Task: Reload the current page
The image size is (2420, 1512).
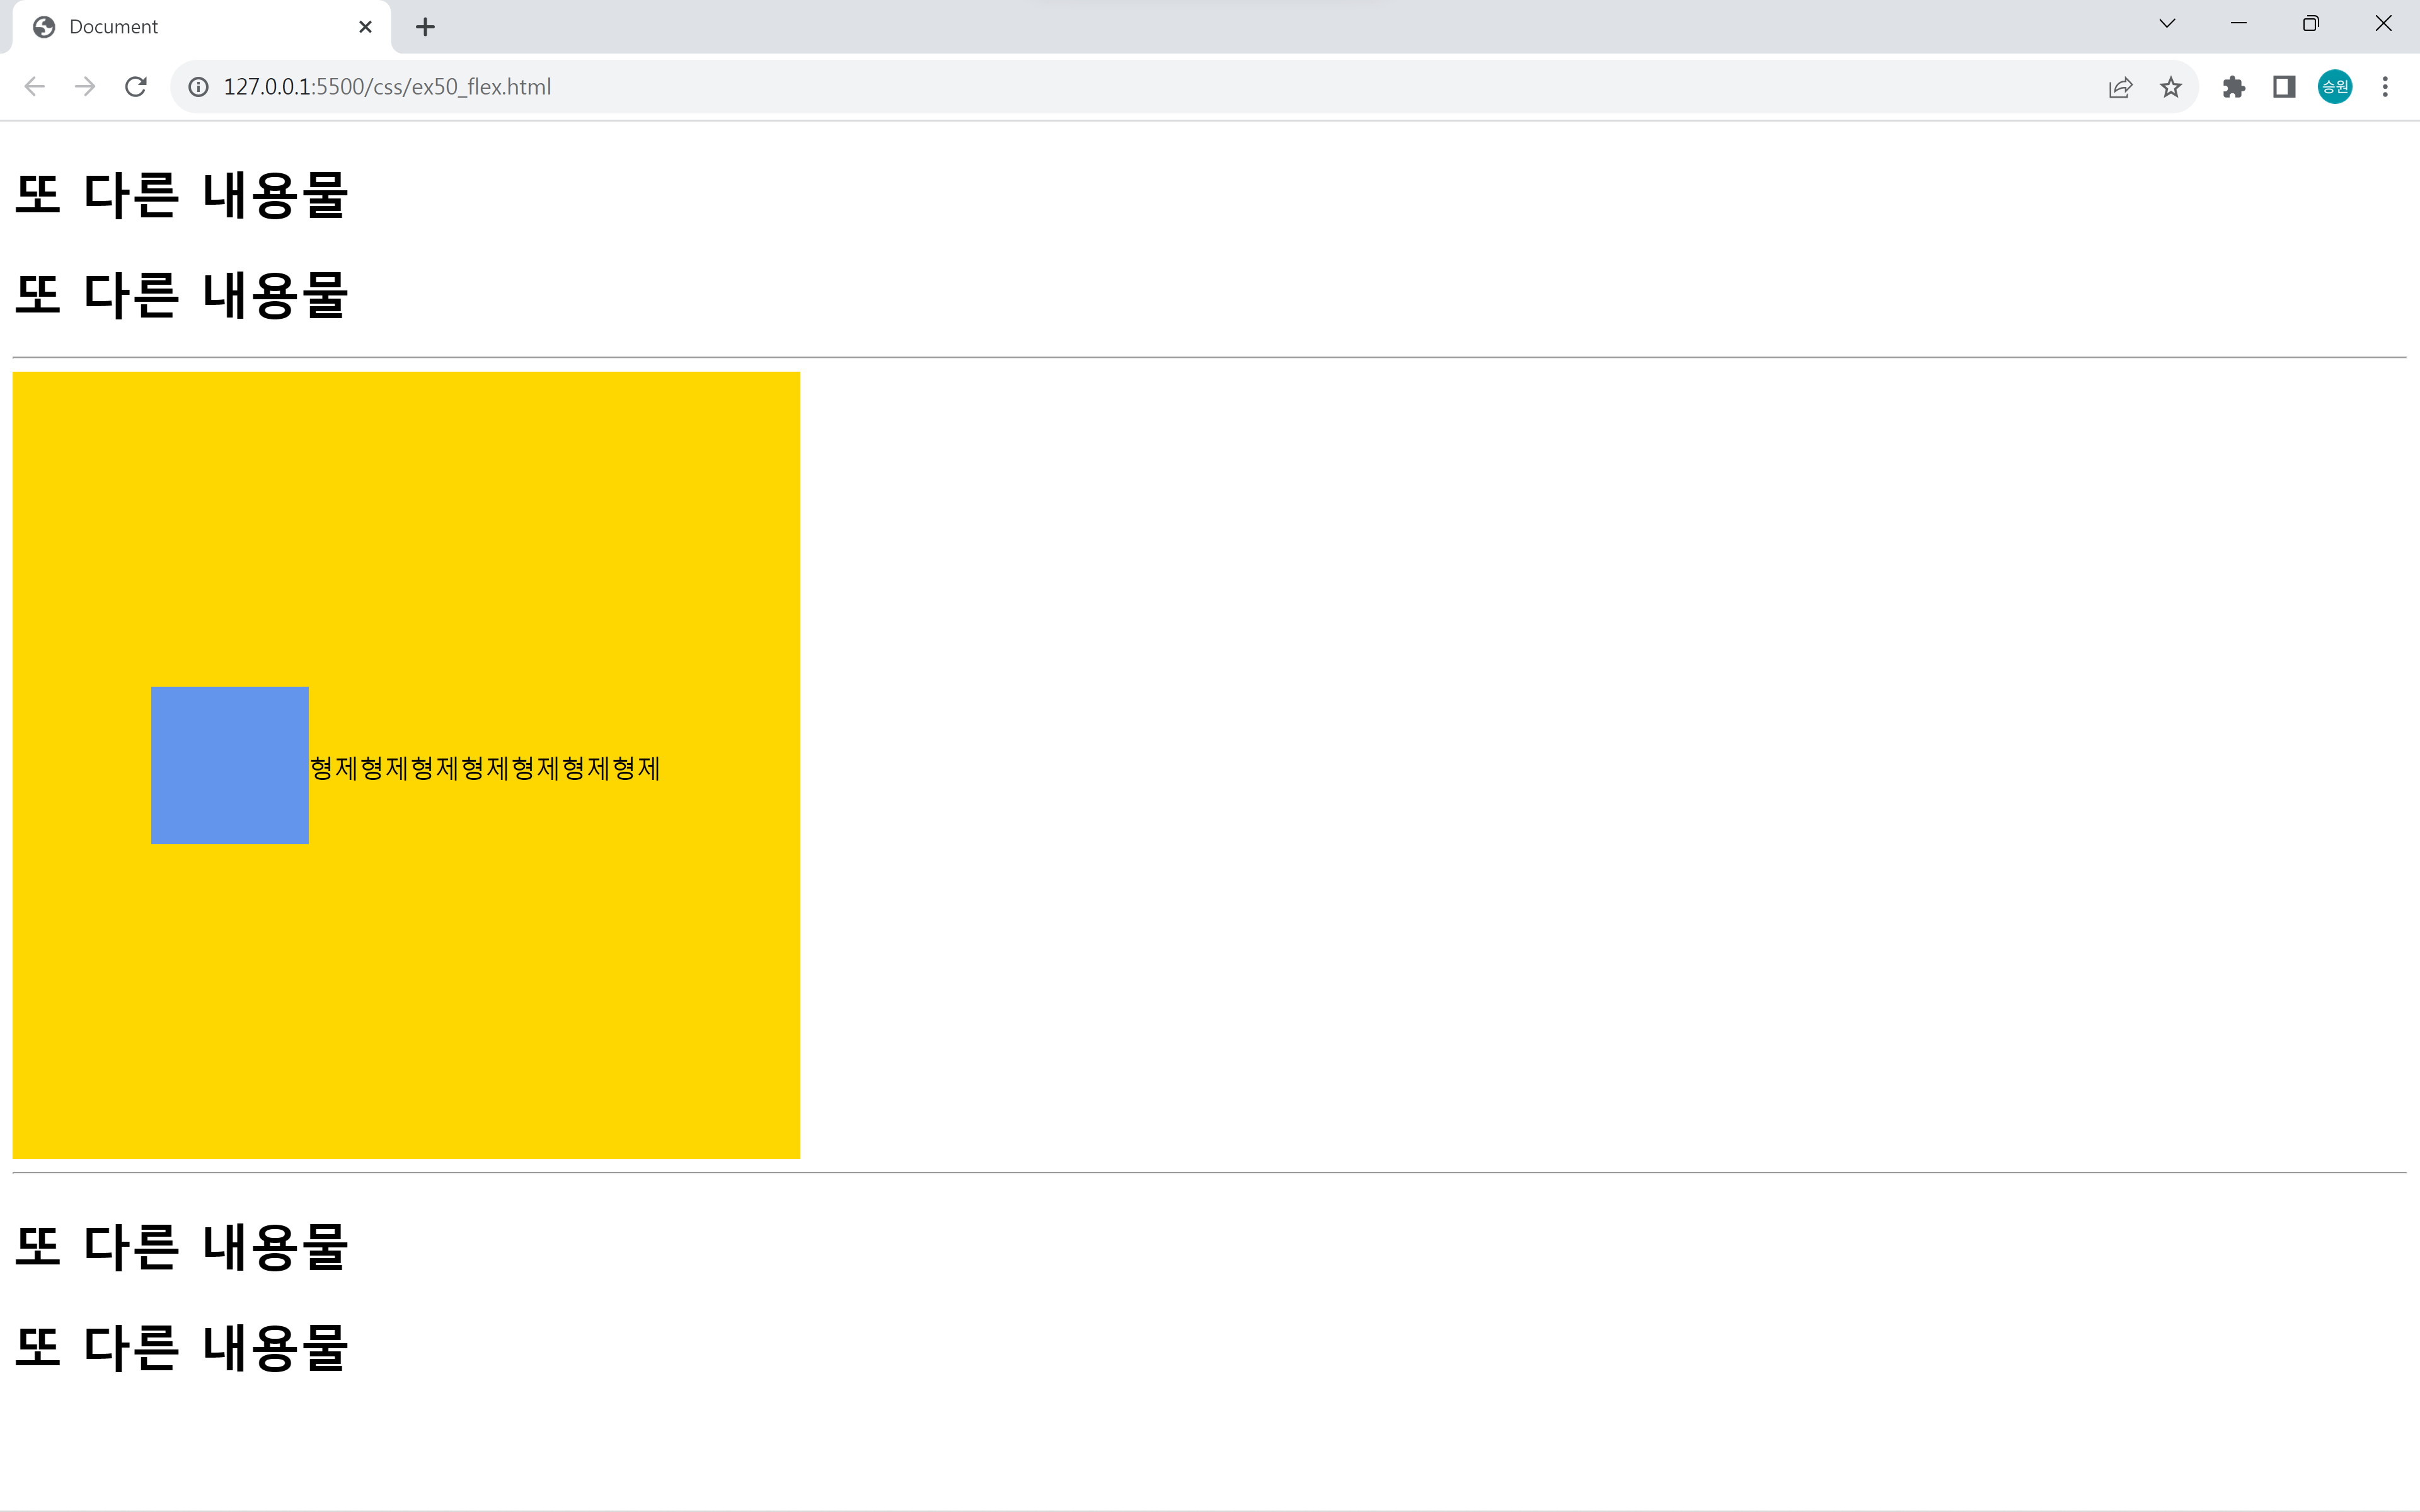Action: pyautogui.click(x=136, y=87)
